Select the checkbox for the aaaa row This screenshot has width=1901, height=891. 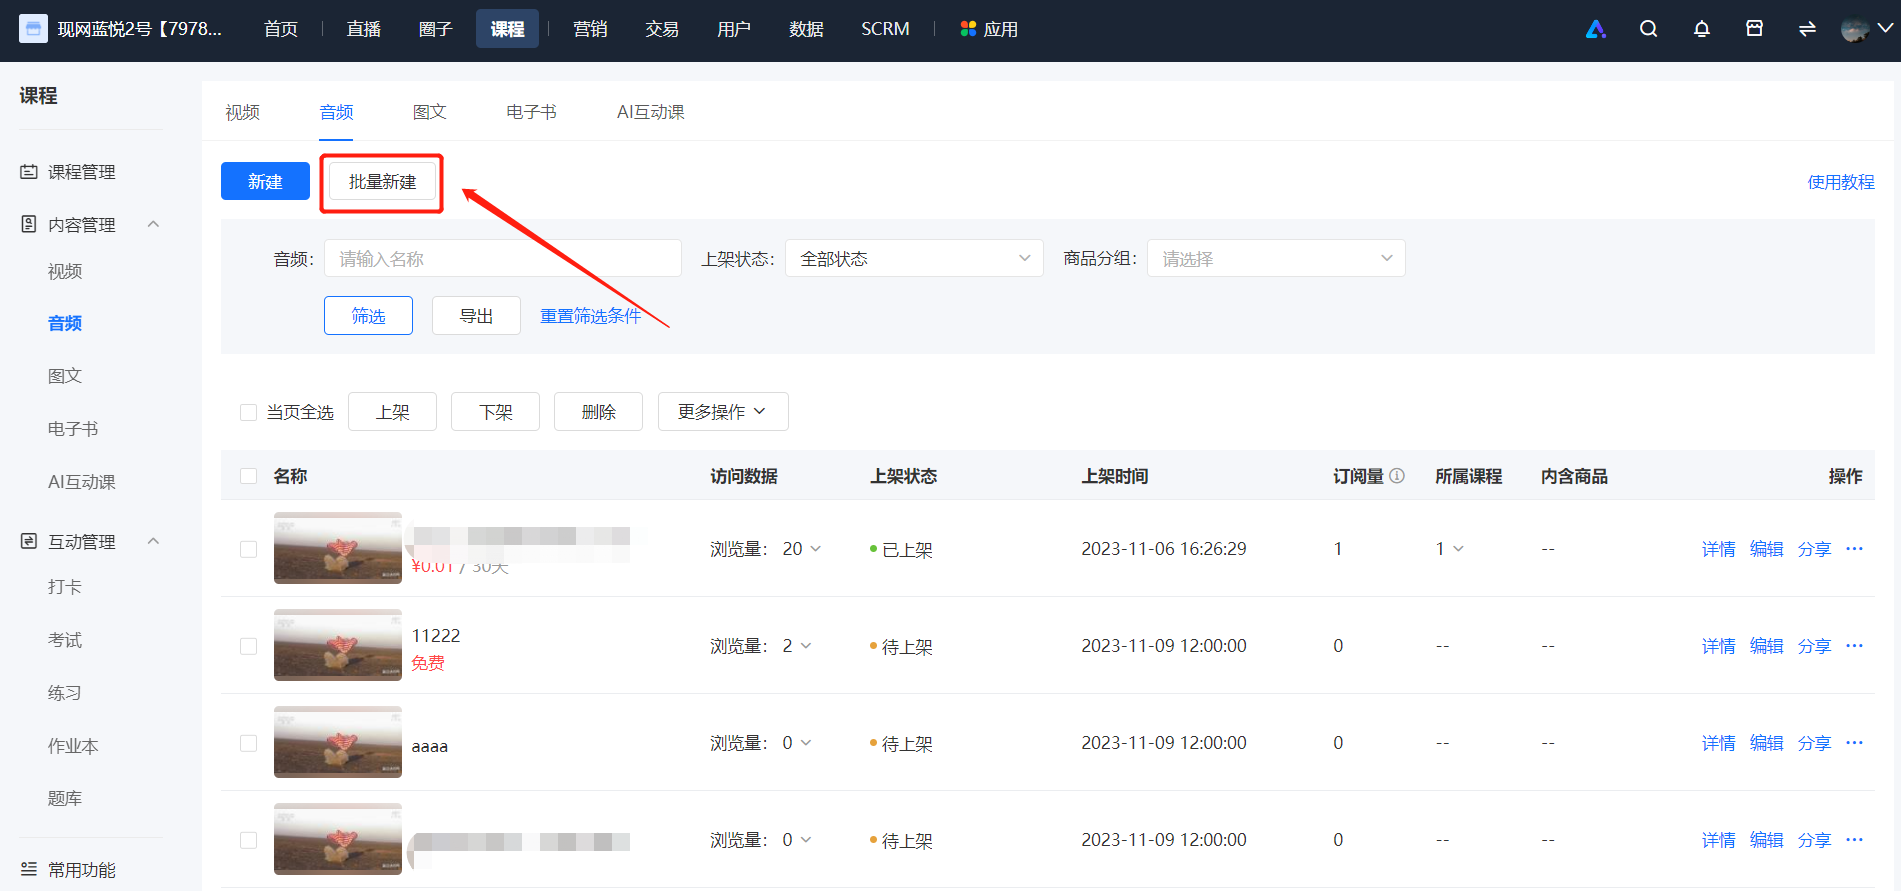click(249, 743)
